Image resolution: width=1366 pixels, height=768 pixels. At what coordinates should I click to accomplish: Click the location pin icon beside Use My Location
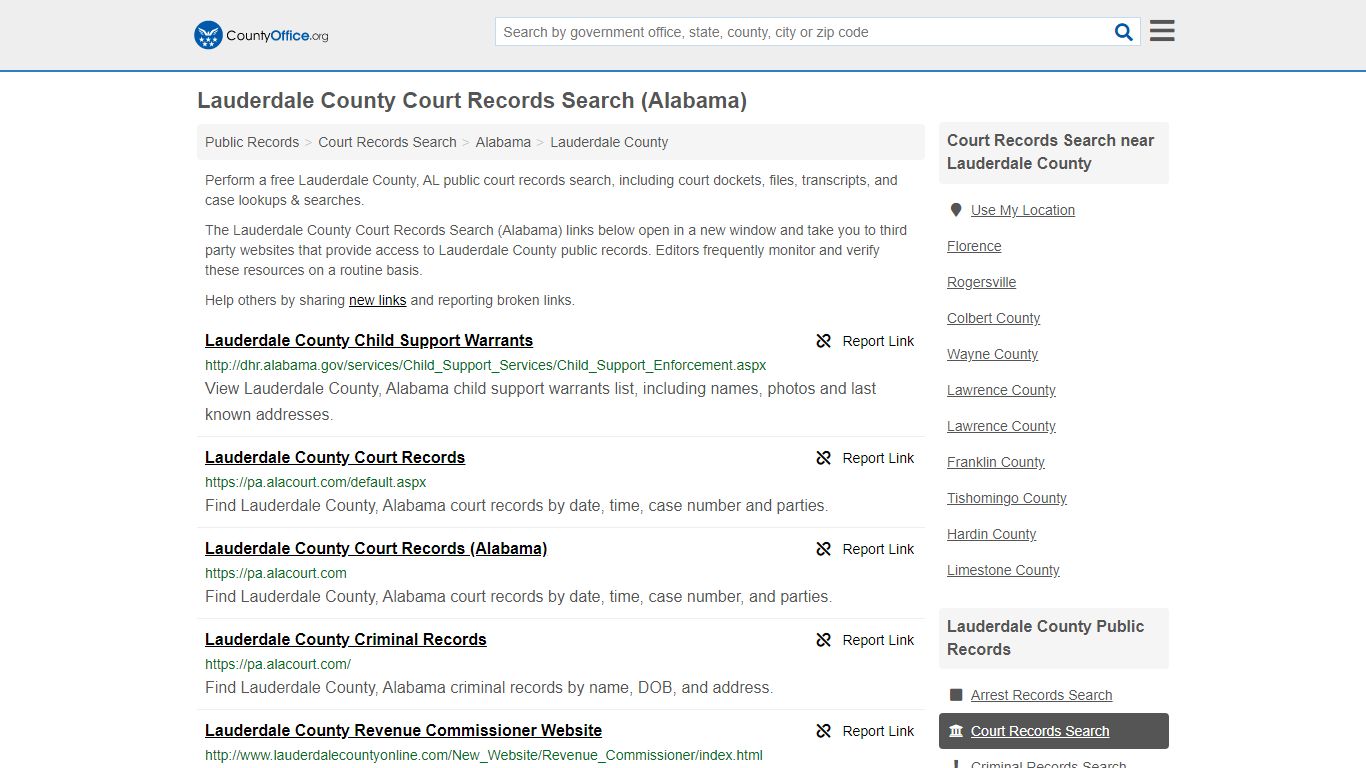click(x=956, y=210)
